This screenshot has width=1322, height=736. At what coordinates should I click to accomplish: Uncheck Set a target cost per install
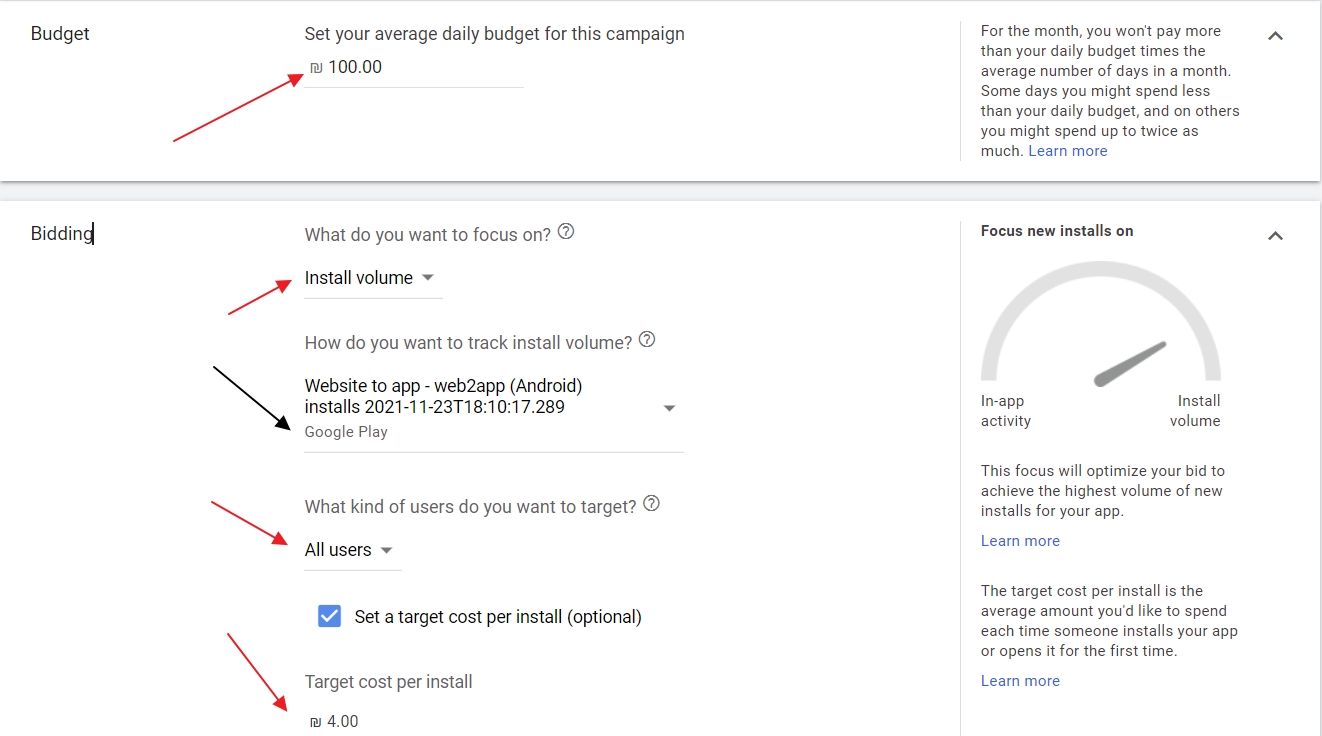329,616
